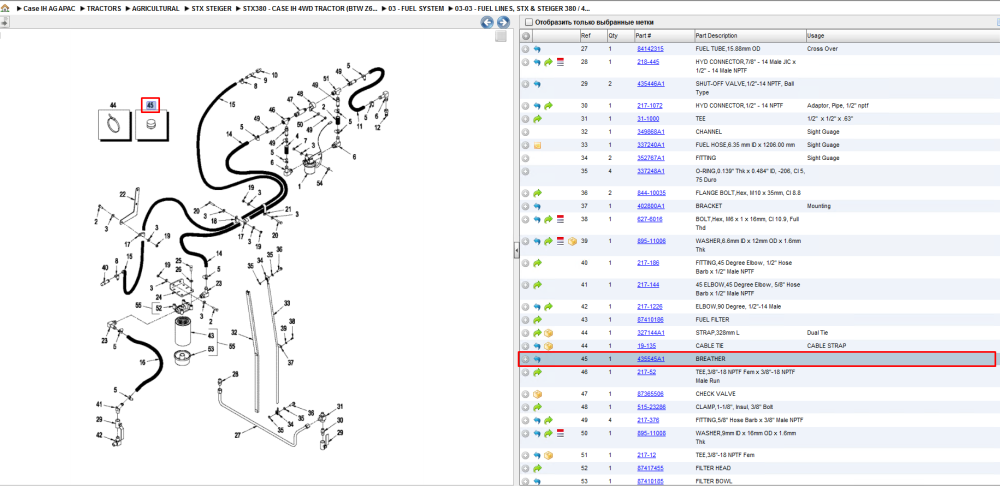The height and width of the screenshot is (486, 1000).
Task: Click blue back-arrow icon in SHUT-OFF VALVE row
Action: click(x=537, y=84)
